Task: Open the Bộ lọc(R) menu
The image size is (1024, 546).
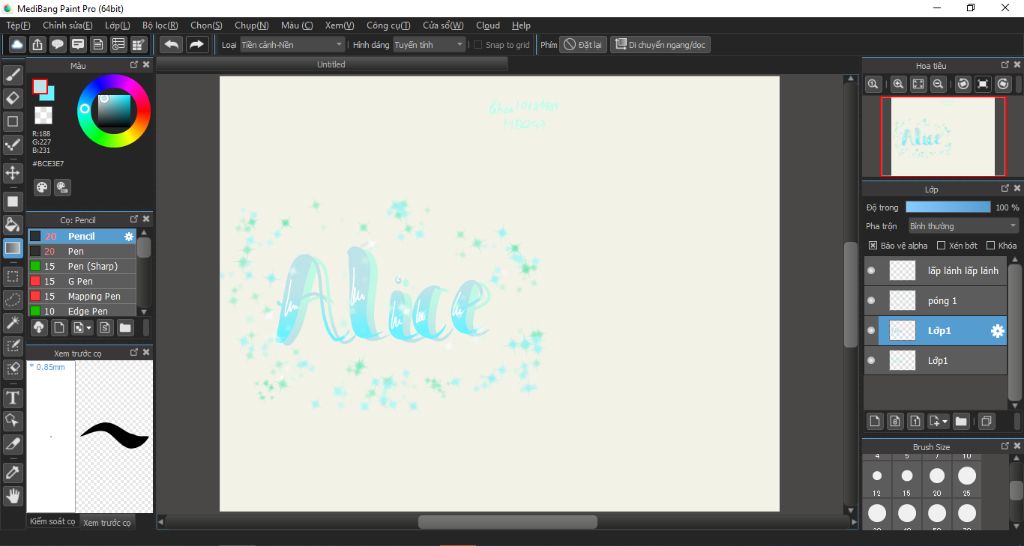Action: click(160, 25)
